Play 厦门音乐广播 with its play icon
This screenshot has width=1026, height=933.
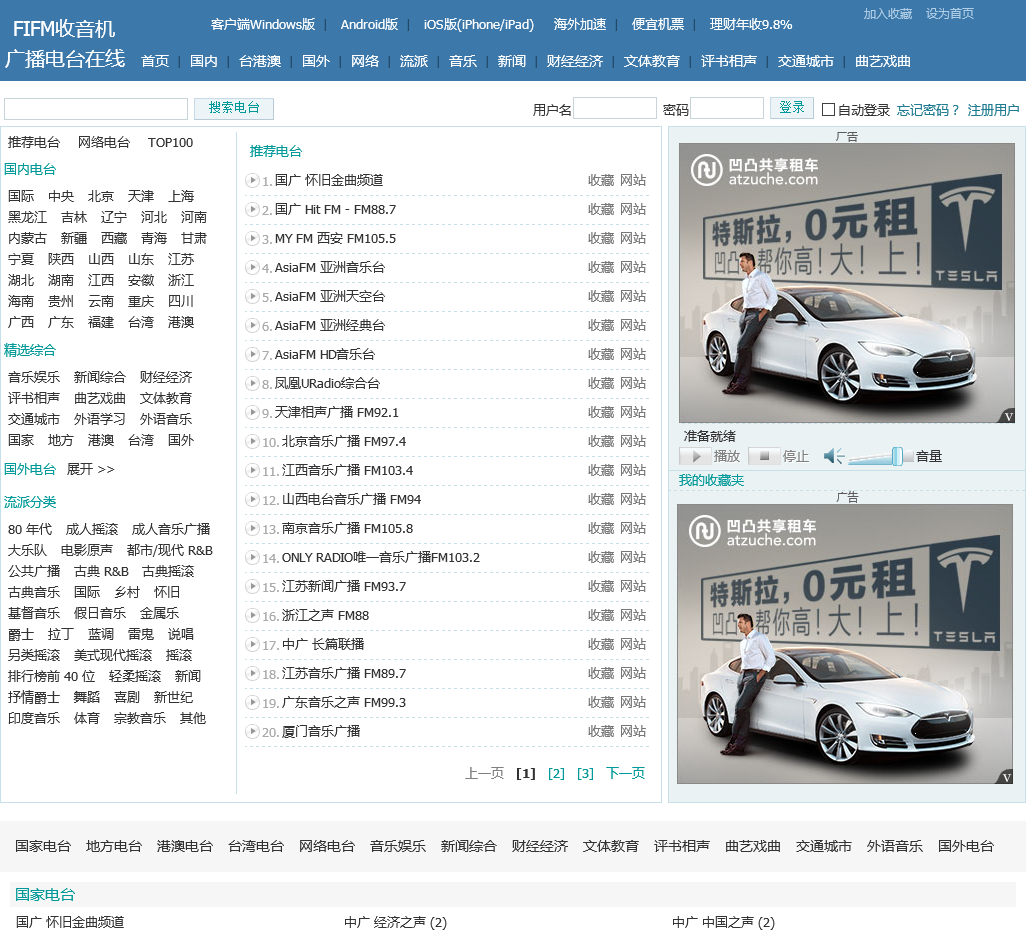point(252,731)
